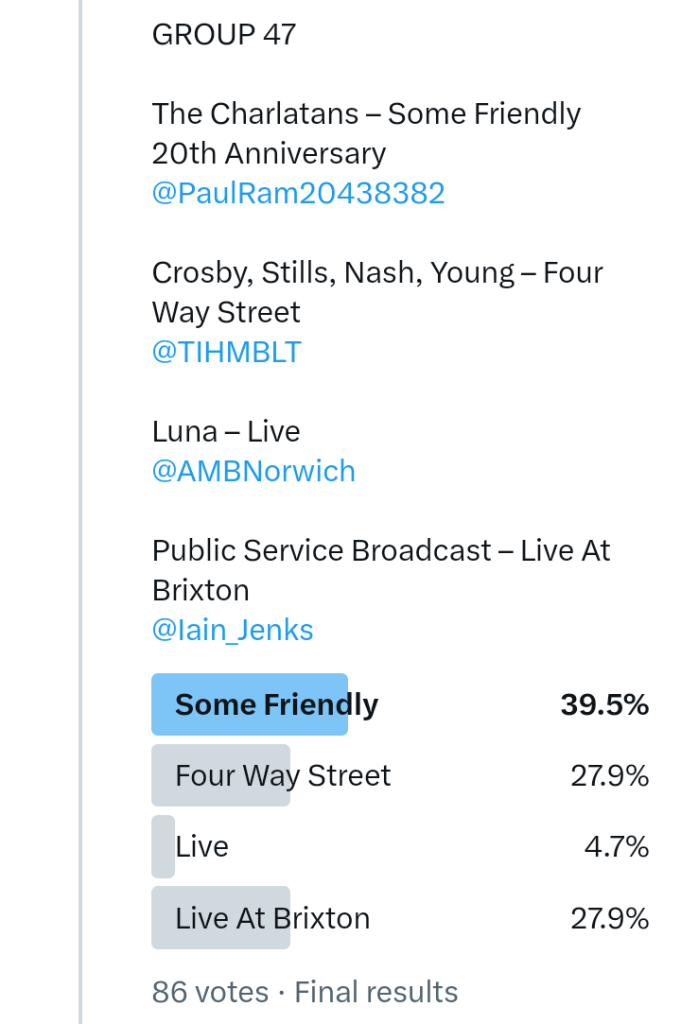The height and width of the screenshot is (1024, 681).
Task: Click the vertical thread line at left
Action: pyautogui.click(x=82, y=500)
